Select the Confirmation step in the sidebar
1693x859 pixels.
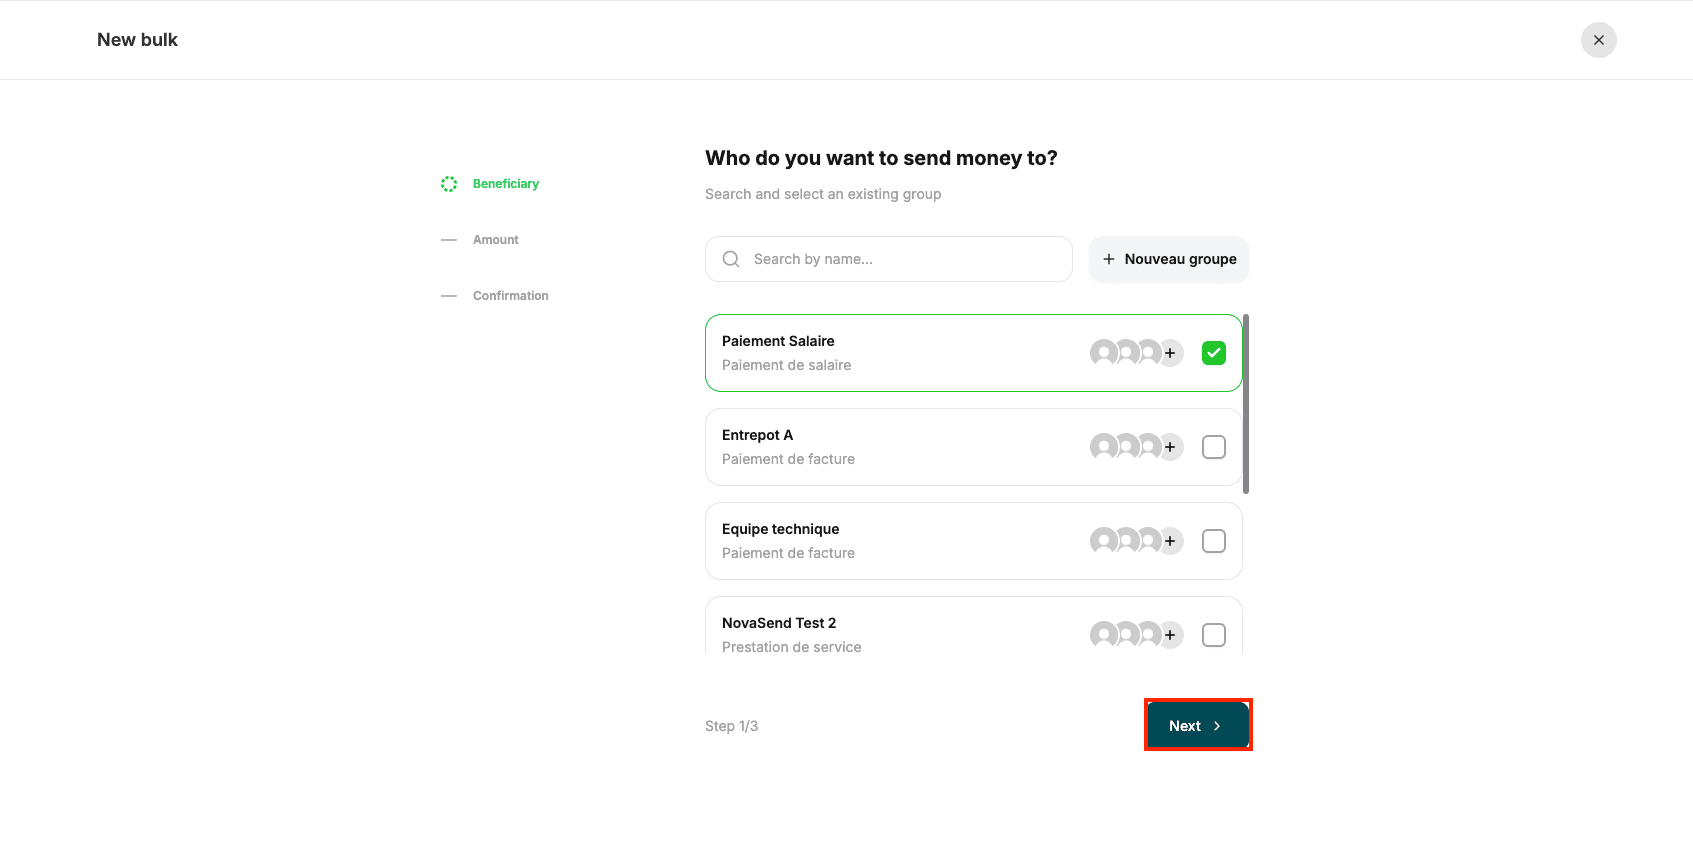pos(510,295)
